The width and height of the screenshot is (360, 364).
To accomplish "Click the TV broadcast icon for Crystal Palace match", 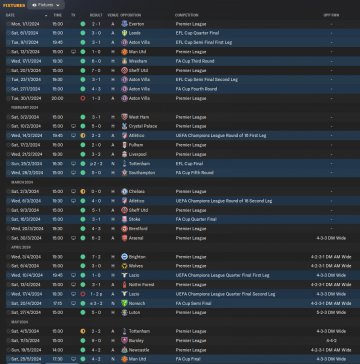I will (x=73, y=126).
